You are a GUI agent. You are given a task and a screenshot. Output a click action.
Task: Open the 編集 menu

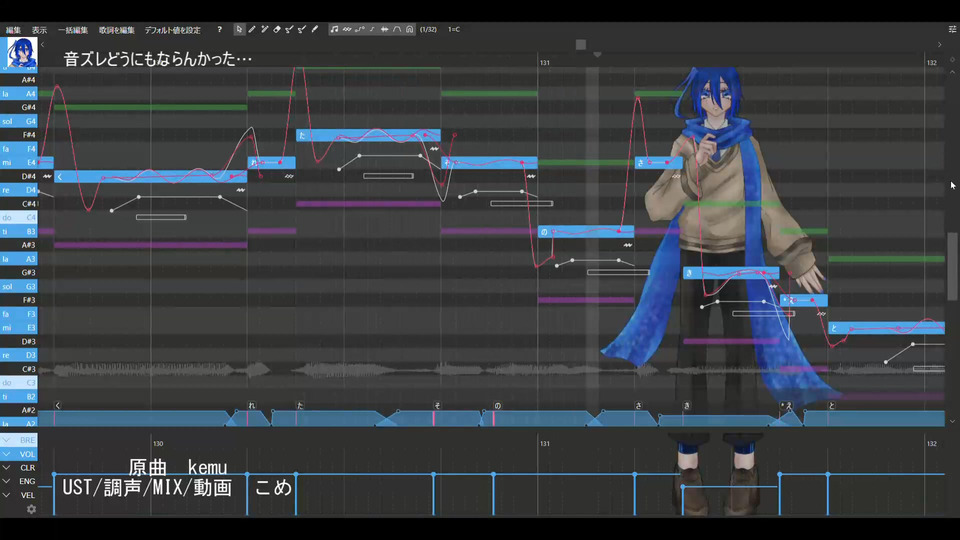coord(13,30)
